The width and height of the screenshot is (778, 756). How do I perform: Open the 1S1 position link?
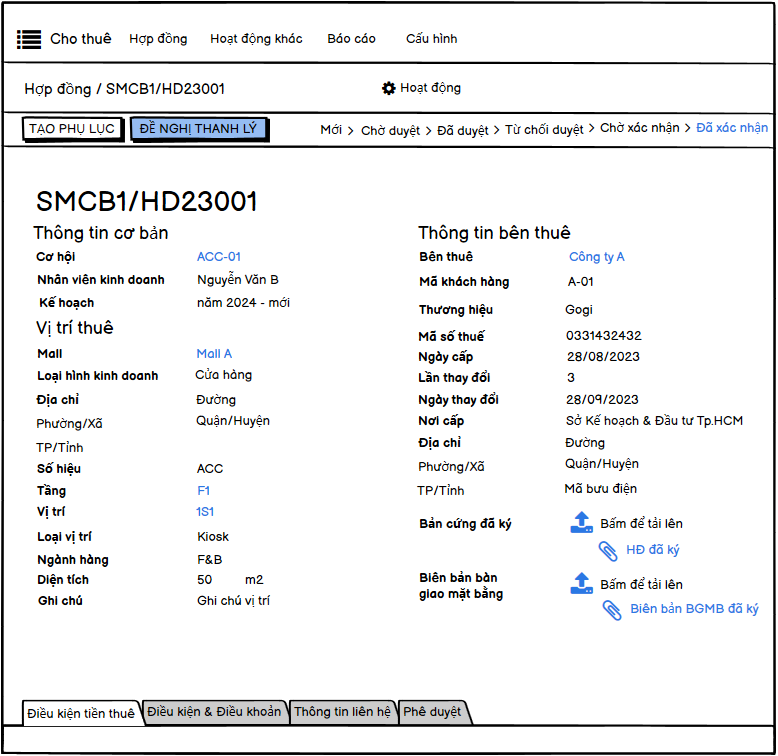click(x=205, y=511)
